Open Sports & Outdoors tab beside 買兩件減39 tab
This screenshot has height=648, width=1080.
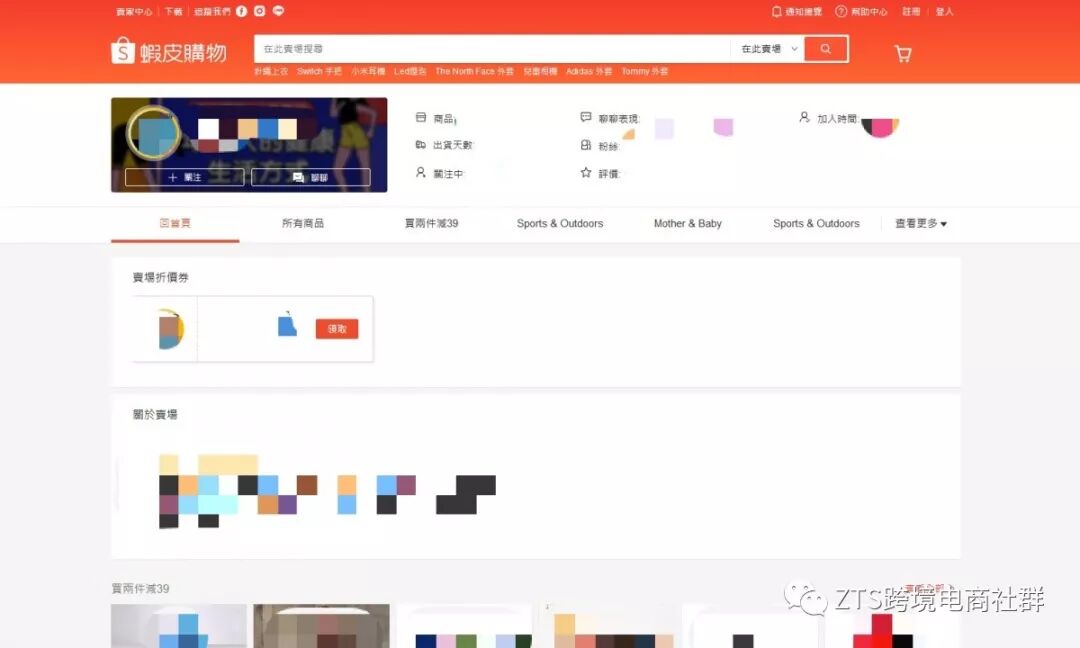point(560,223)
